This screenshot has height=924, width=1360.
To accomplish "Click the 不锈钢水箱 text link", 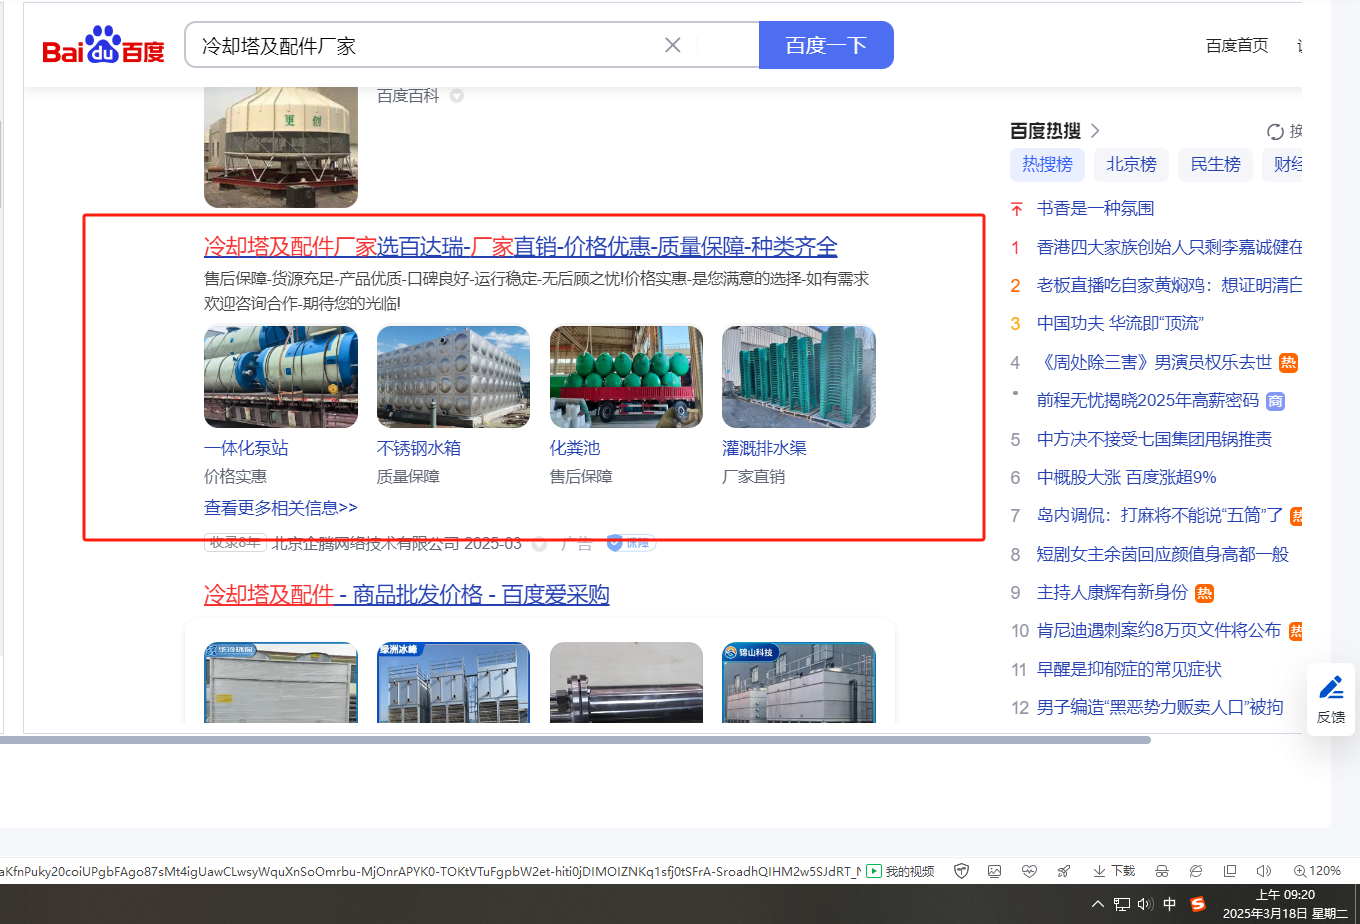I will click(x=419, y=448).
